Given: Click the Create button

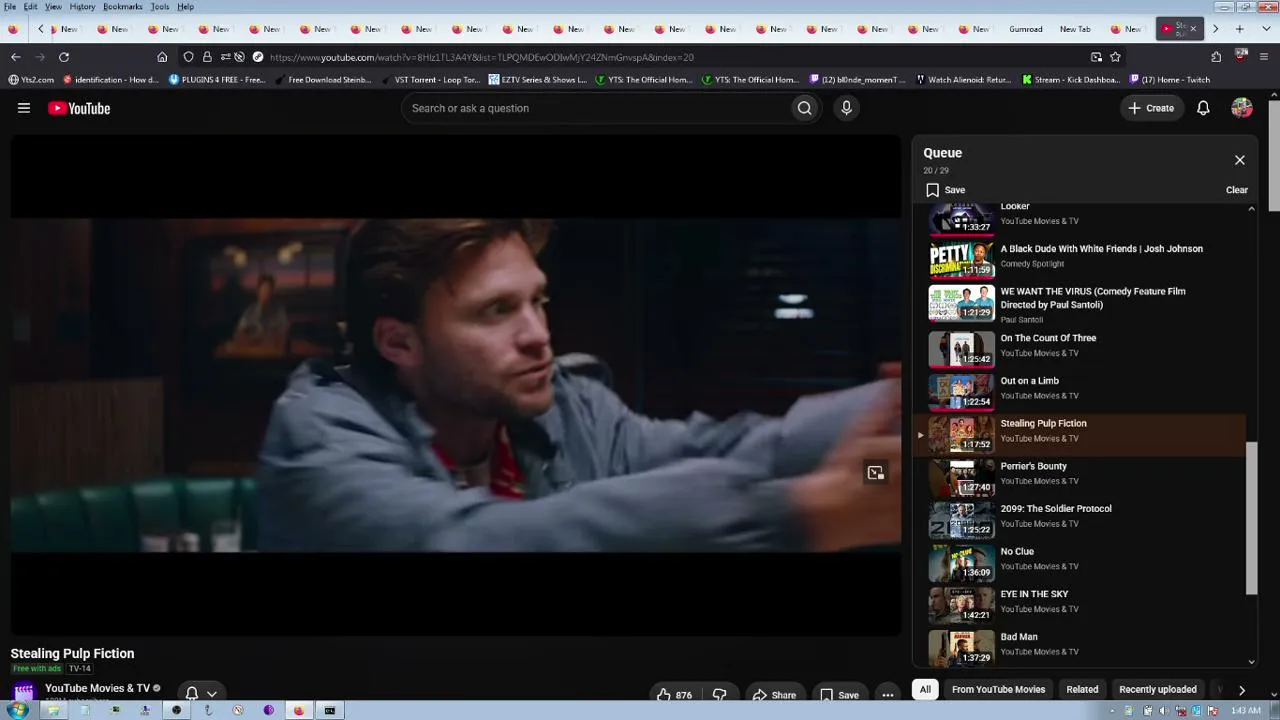Looking at the screenshot, I should coord(1151,108).
